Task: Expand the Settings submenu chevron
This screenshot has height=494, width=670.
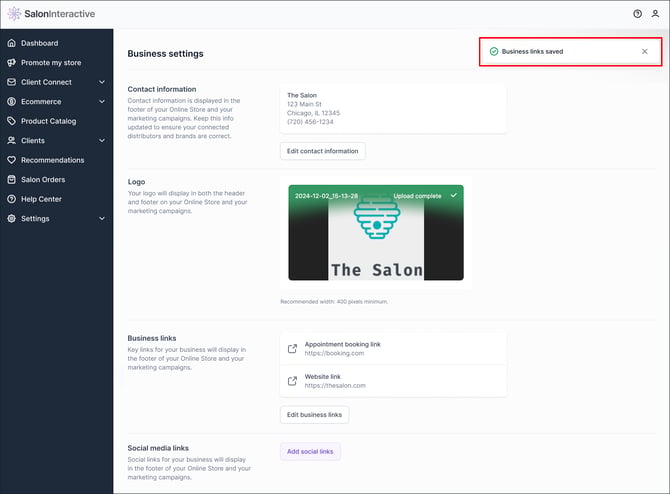Action: (x=102, y=219)
